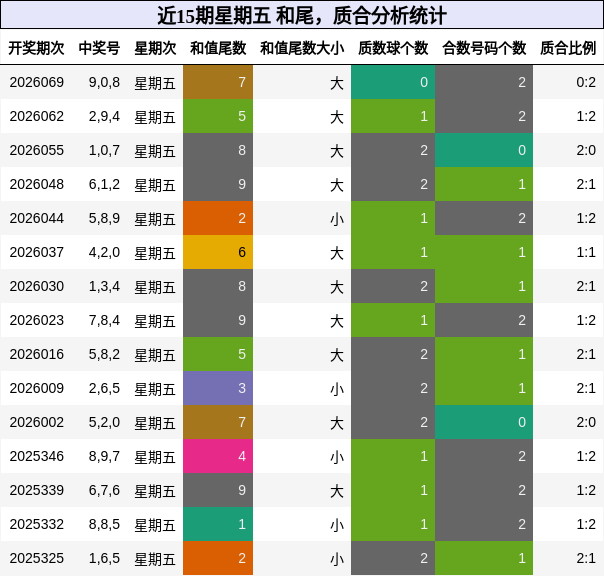This screenshot has width=604, height=576.
Task: Click composite count 0 in row 2026002
Action: [x=484, y=422]
